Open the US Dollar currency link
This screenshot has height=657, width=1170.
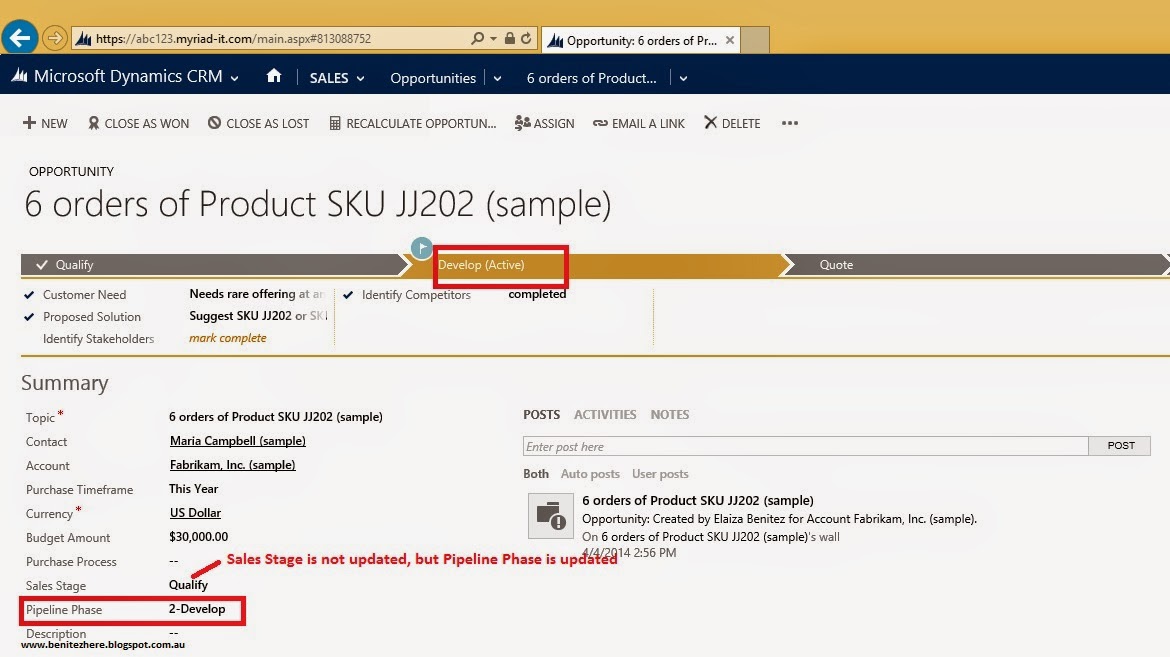click(x=195, y=513)
